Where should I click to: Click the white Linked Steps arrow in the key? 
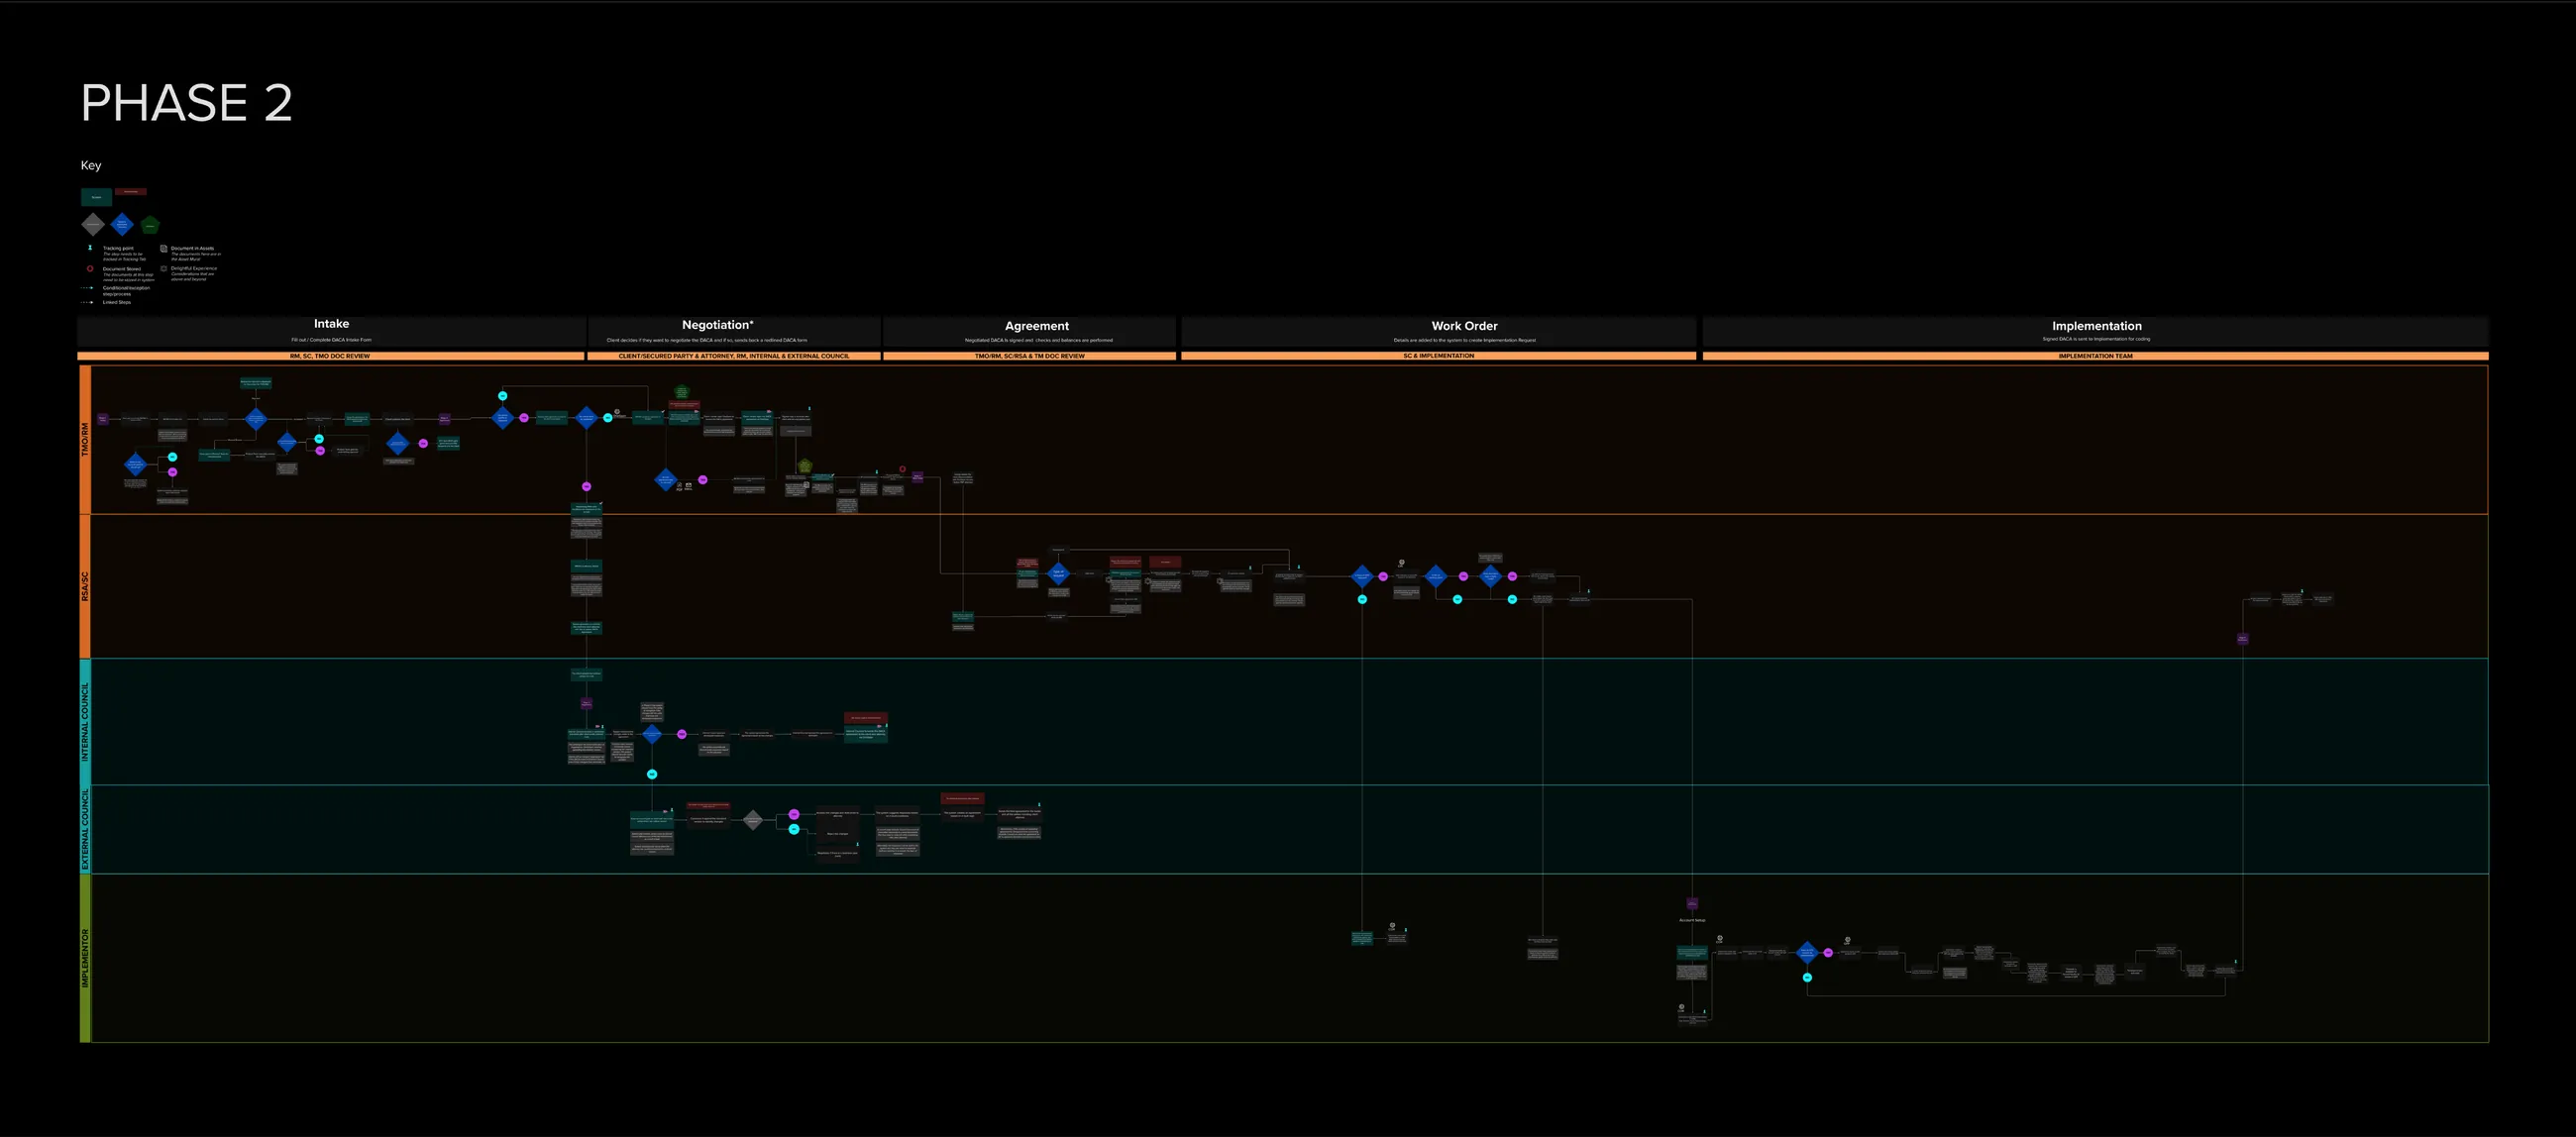point(87,303)
